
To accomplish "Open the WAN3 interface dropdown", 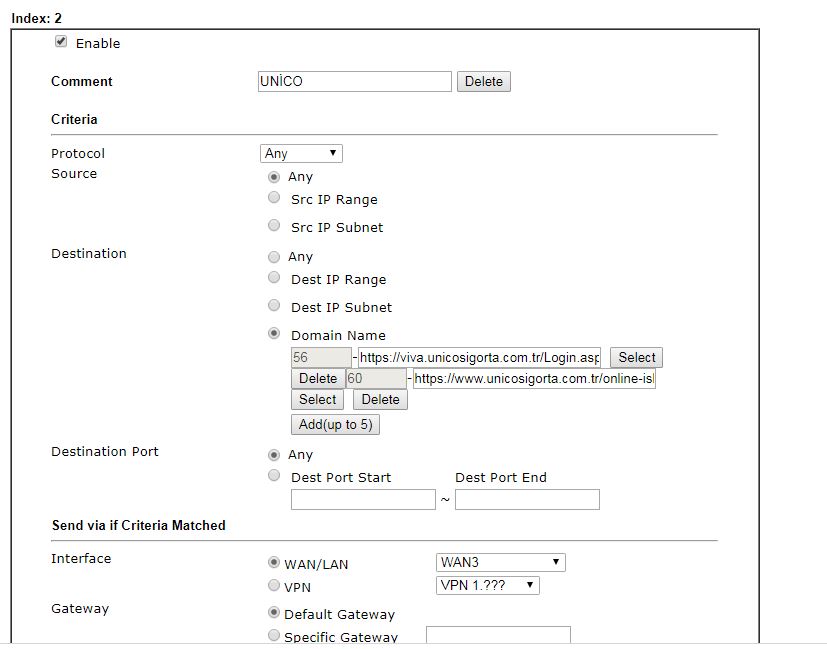I will pos(500,562).
